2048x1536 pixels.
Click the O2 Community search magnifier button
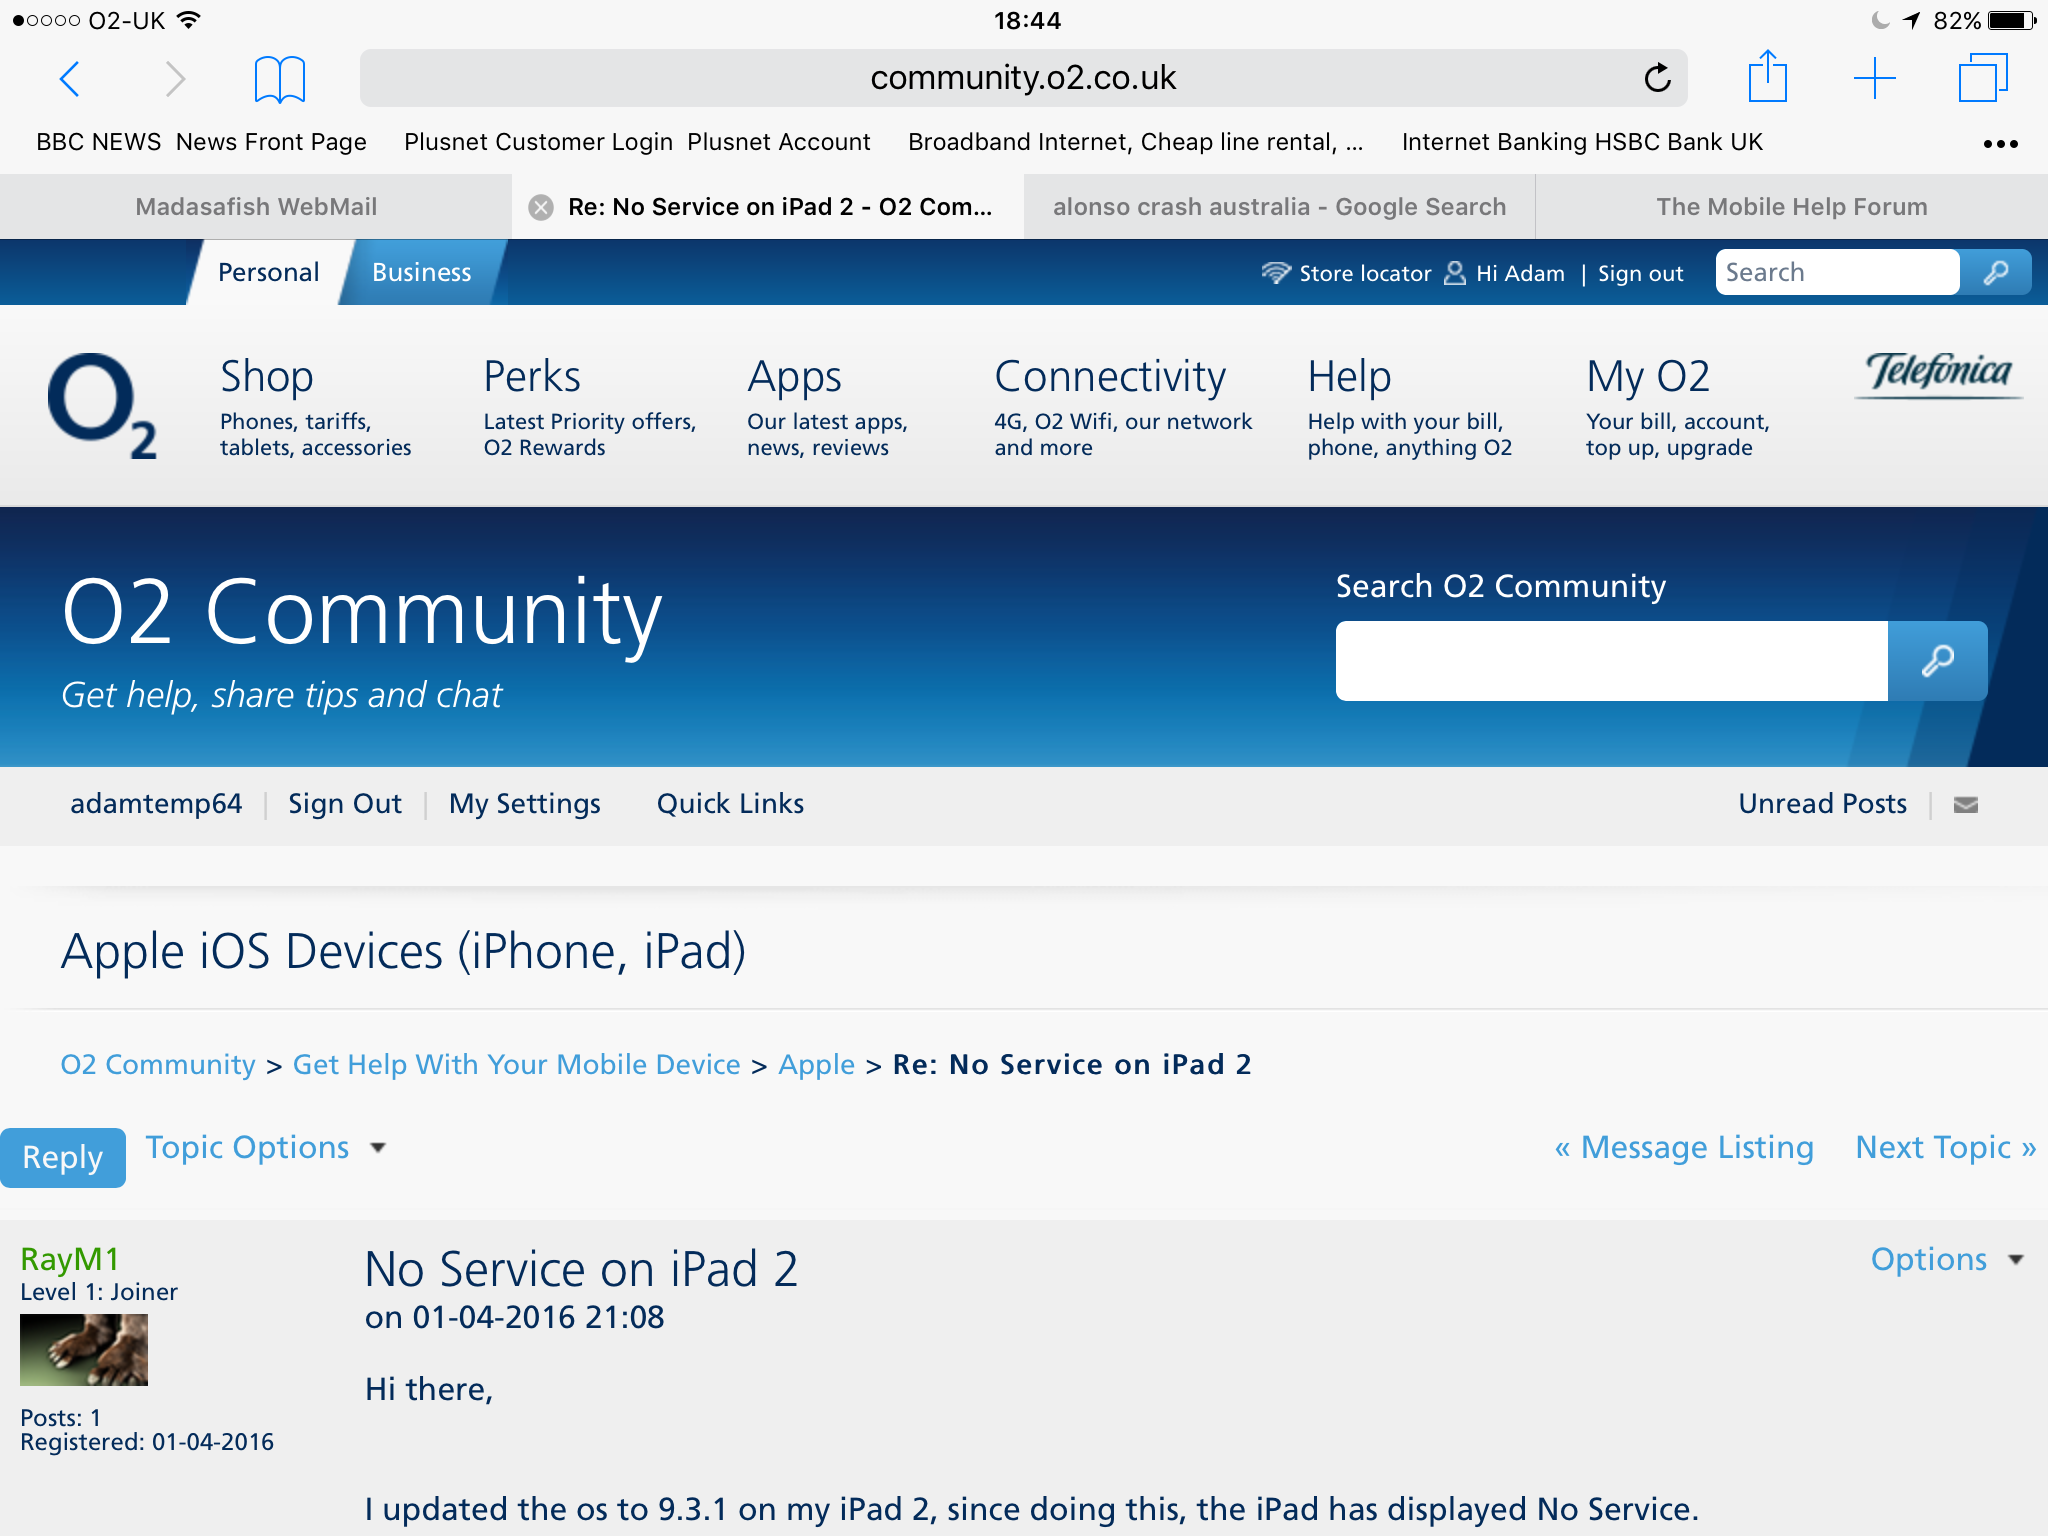coord(1938,660)
